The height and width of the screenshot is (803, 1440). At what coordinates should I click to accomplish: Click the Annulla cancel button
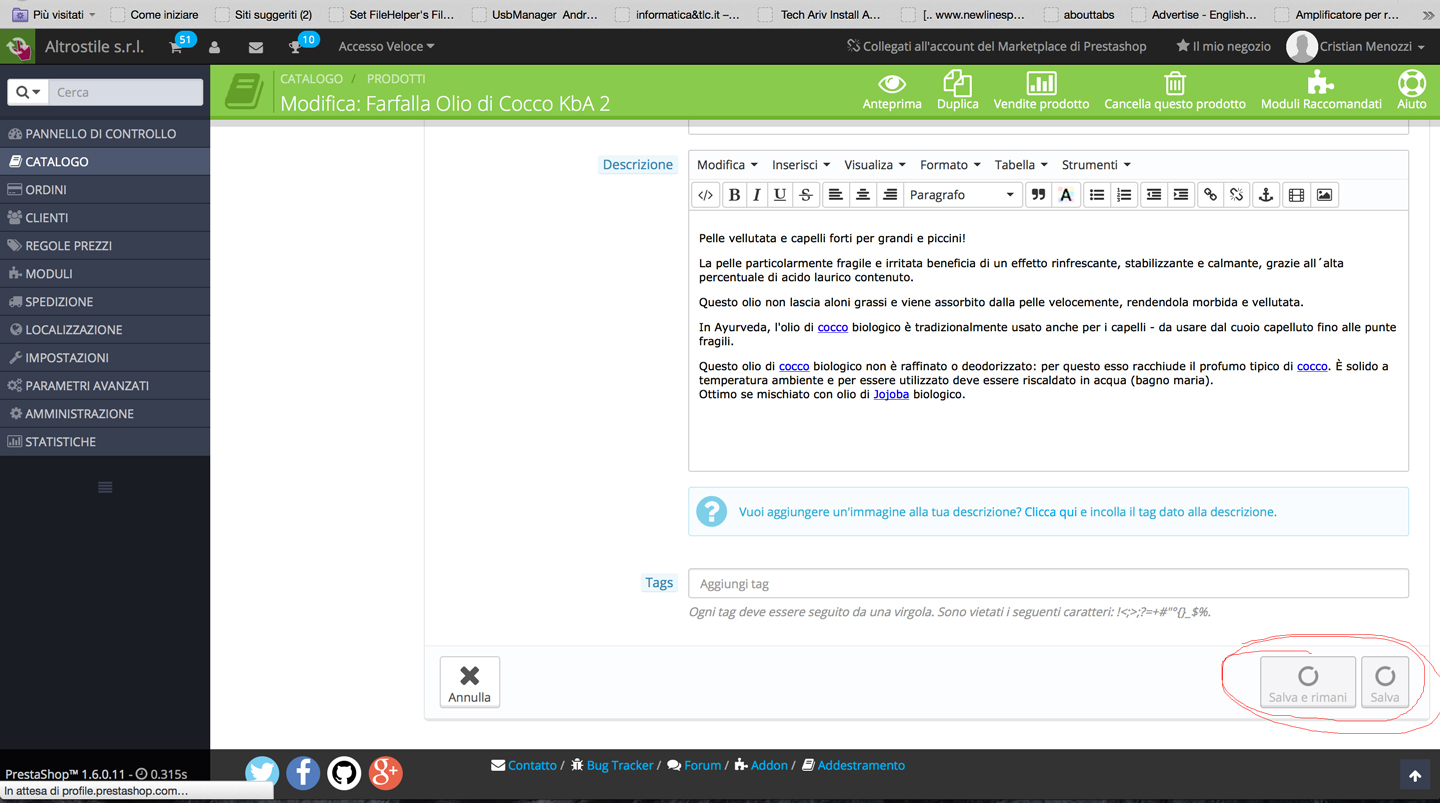click(469, 682)
